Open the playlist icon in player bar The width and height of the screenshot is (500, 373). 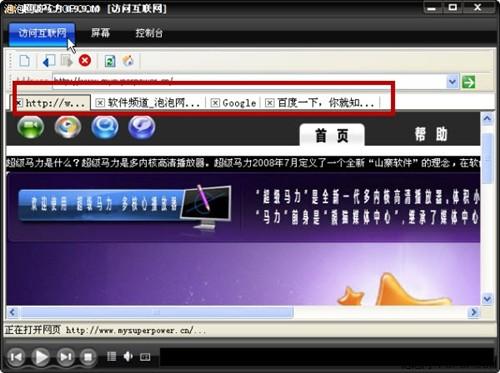point(111,356)
